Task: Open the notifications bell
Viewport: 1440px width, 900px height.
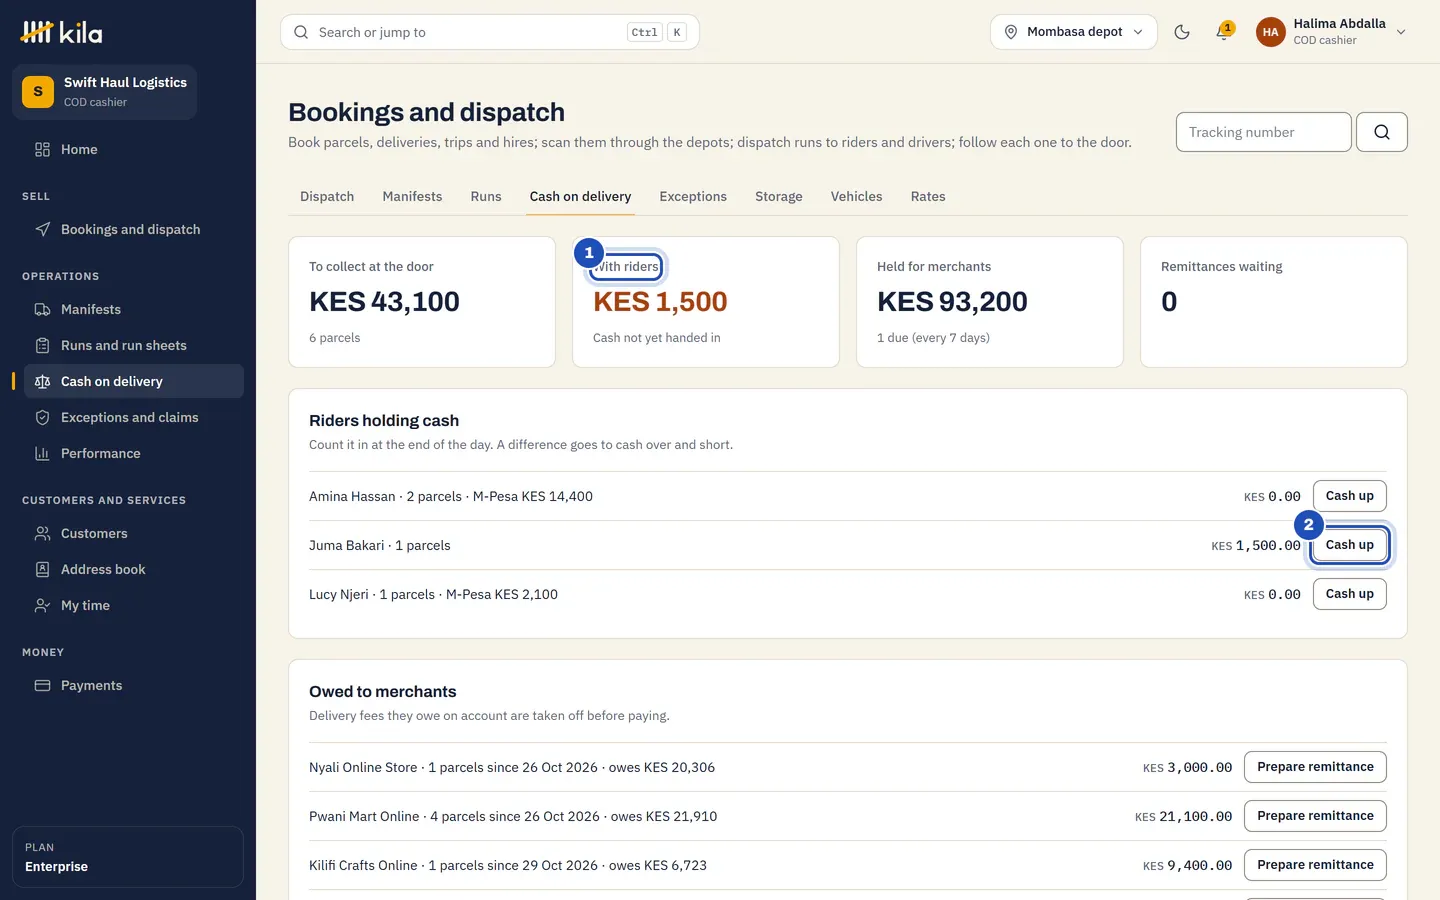Action: [1223, 32]
